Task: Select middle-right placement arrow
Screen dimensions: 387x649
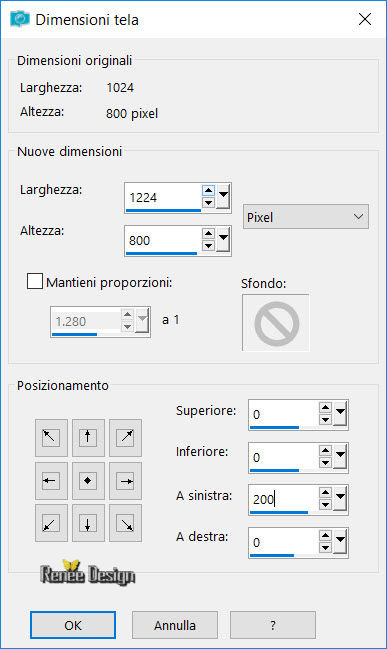Action: 125,481
